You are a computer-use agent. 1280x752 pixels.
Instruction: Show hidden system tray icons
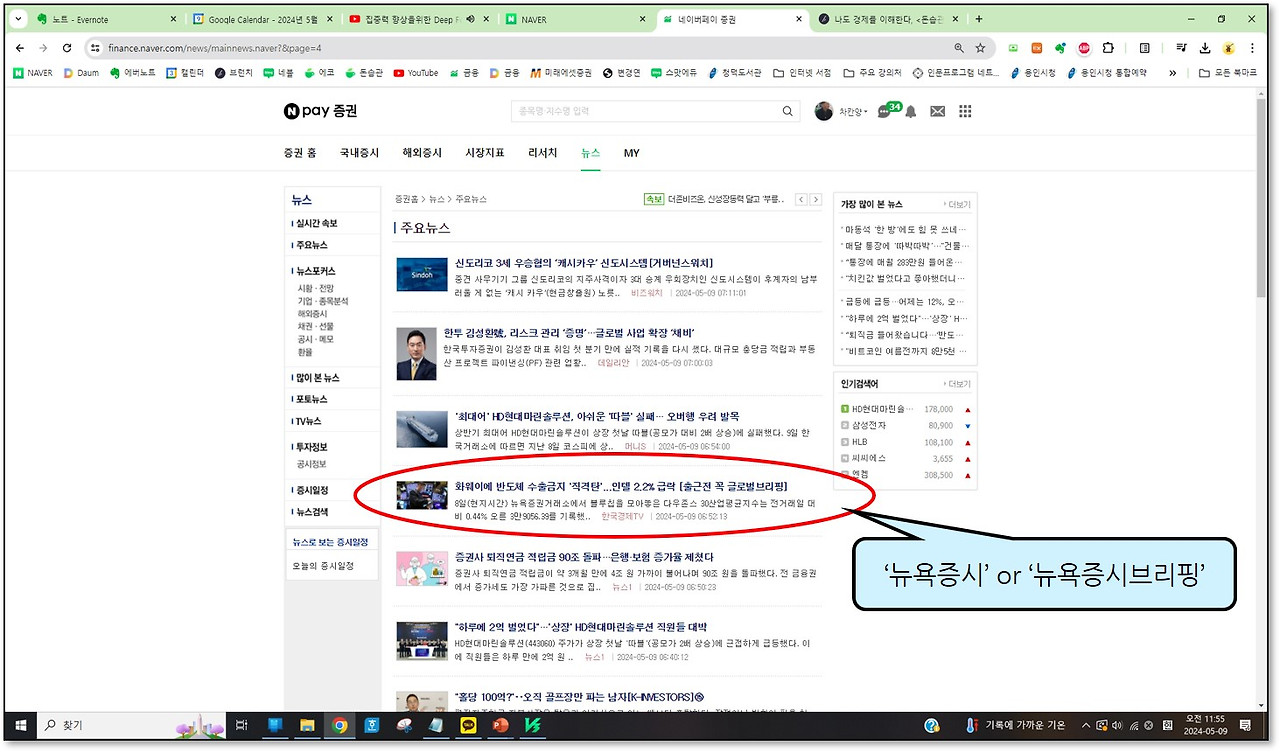tap(1085, 725)
